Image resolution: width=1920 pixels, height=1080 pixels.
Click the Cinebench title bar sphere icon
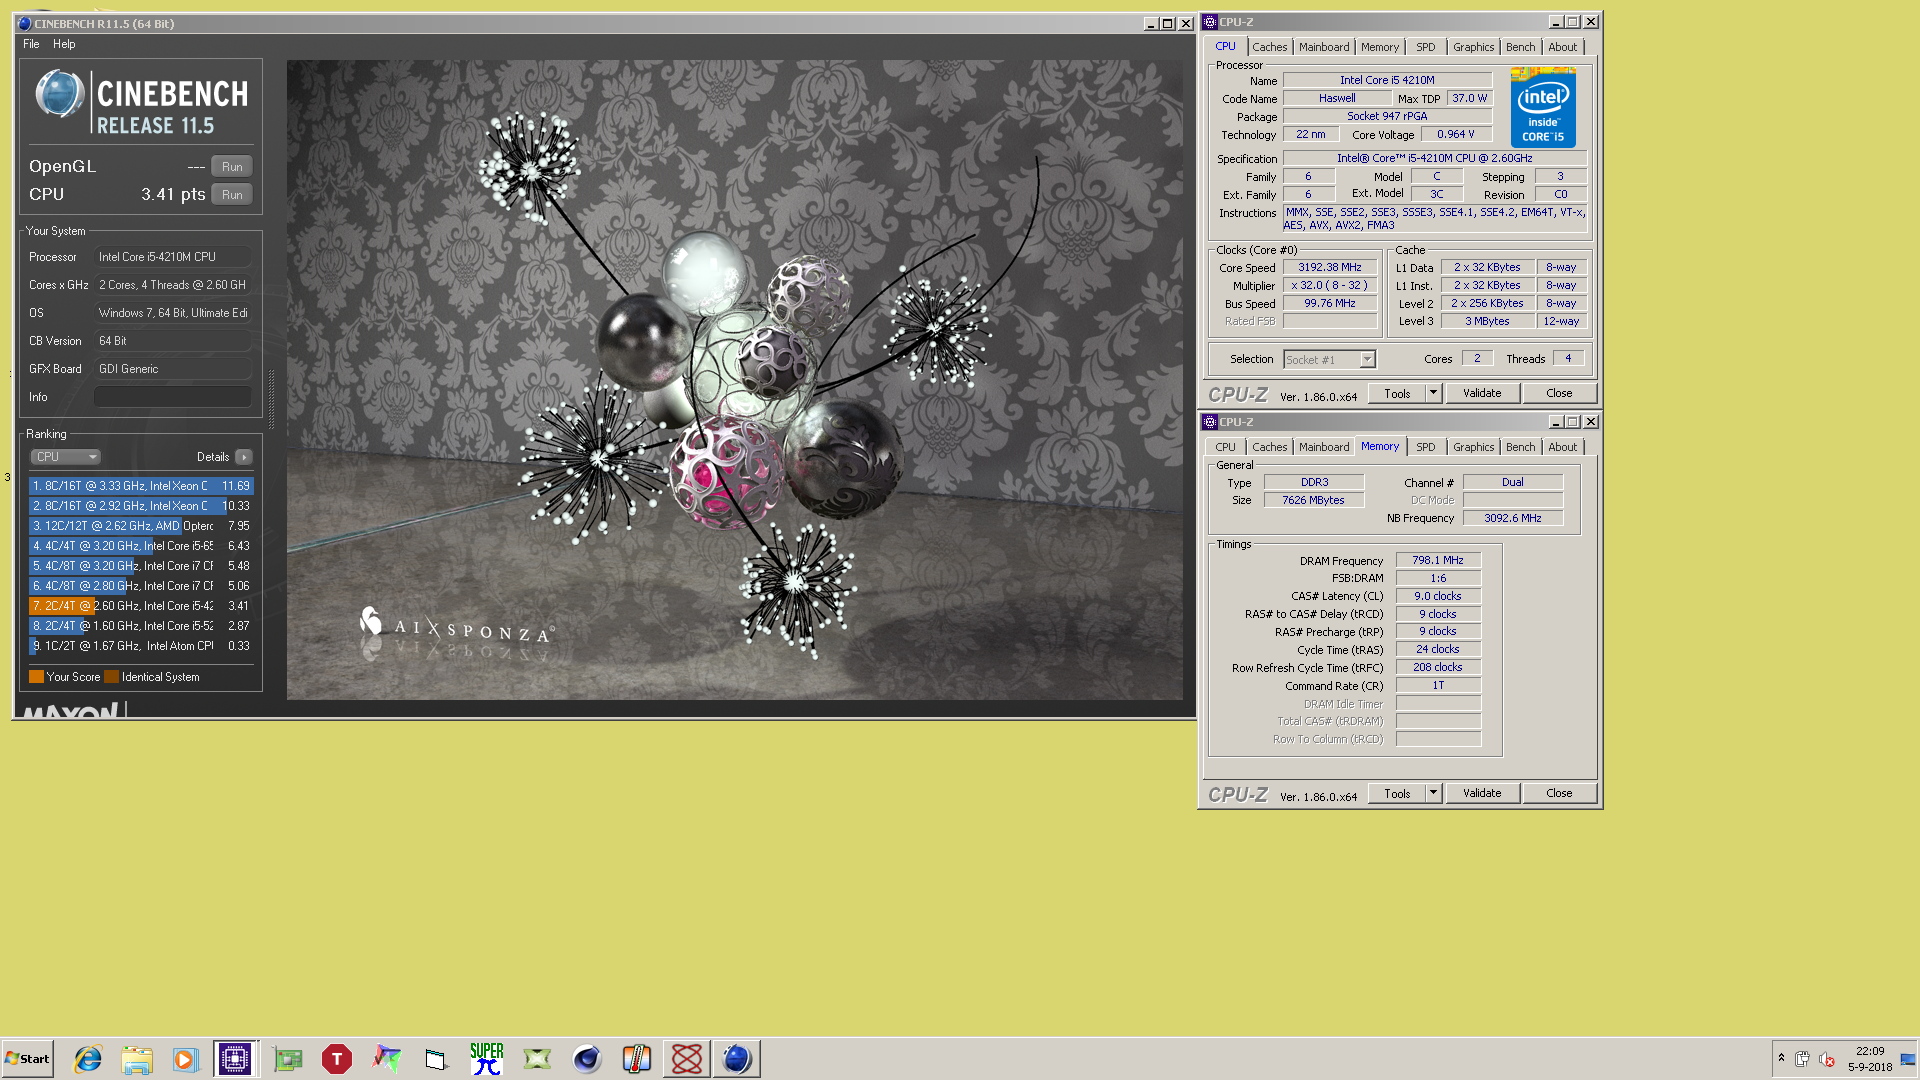pyautogui.click(x=24, y=23)
